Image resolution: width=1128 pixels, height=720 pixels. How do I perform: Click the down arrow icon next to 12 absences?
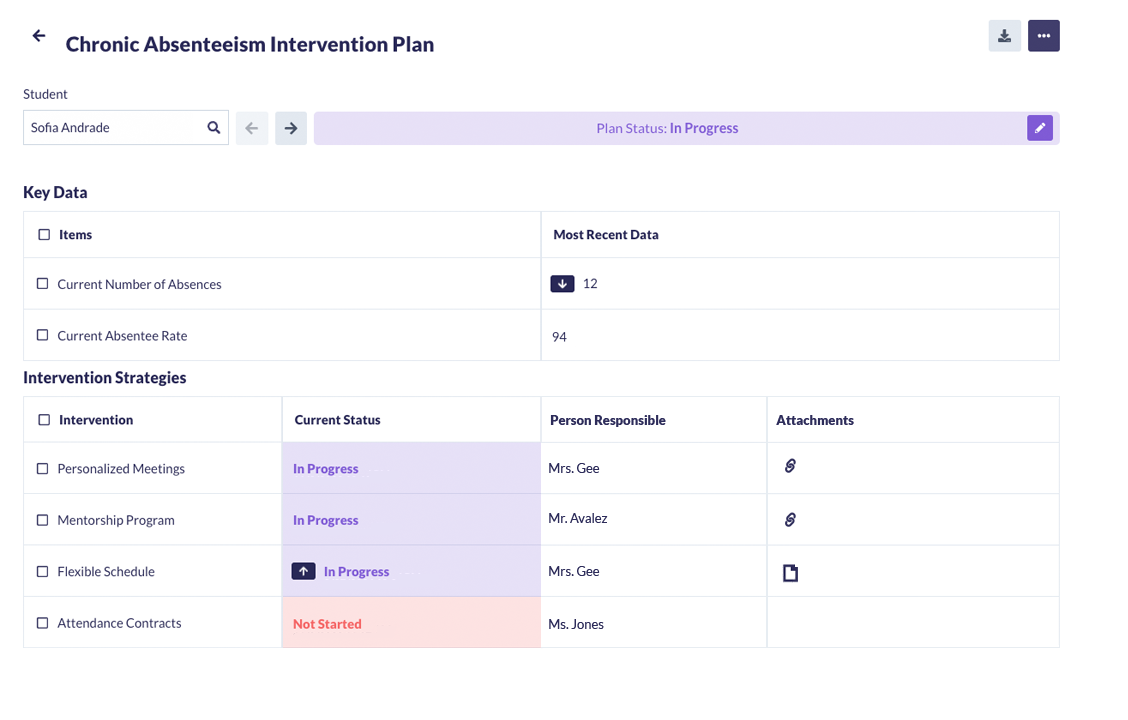(x=562, y=283)
